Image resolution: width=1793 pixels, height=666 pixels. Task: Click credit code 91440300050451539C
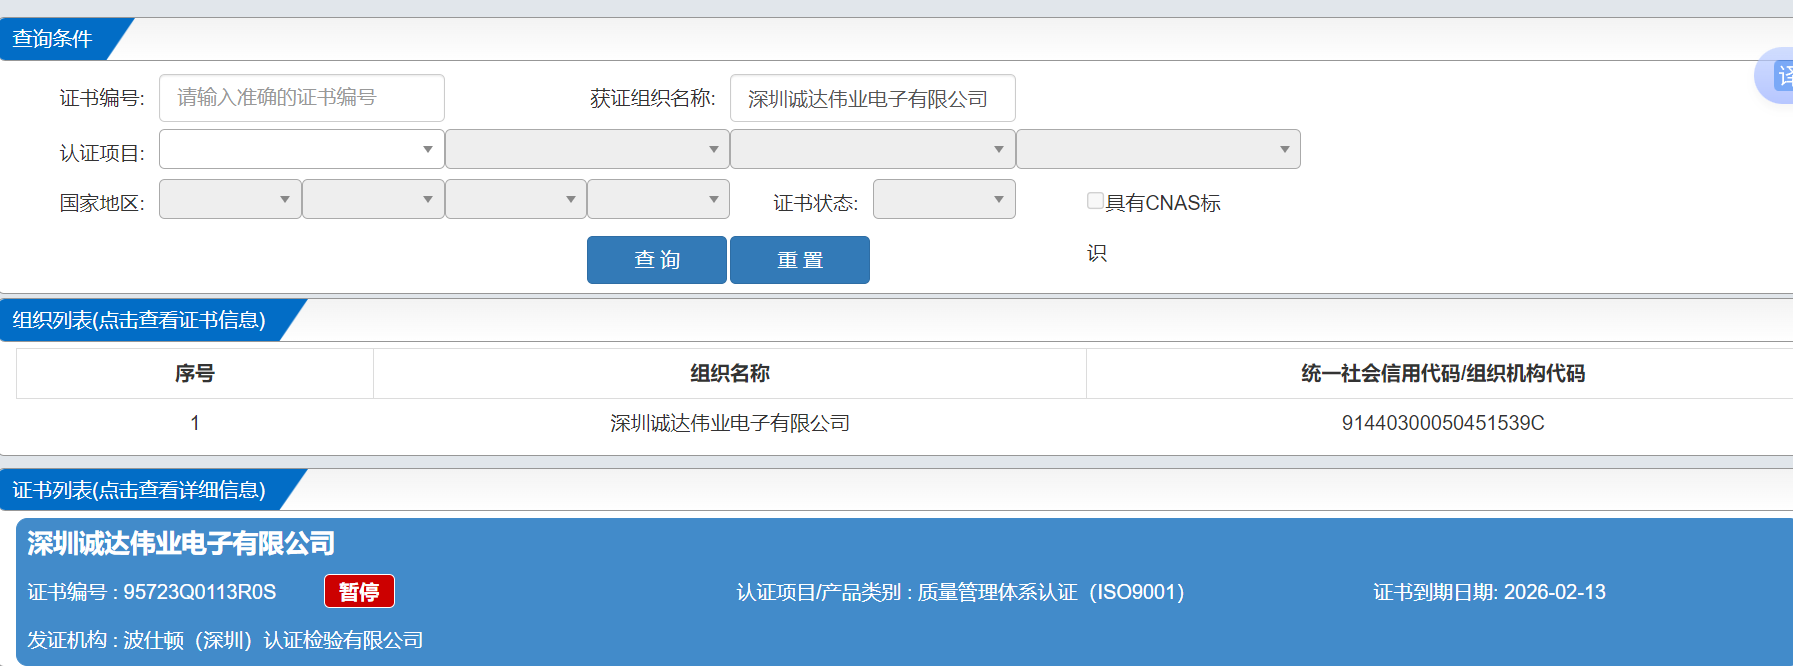point(1443,423)
